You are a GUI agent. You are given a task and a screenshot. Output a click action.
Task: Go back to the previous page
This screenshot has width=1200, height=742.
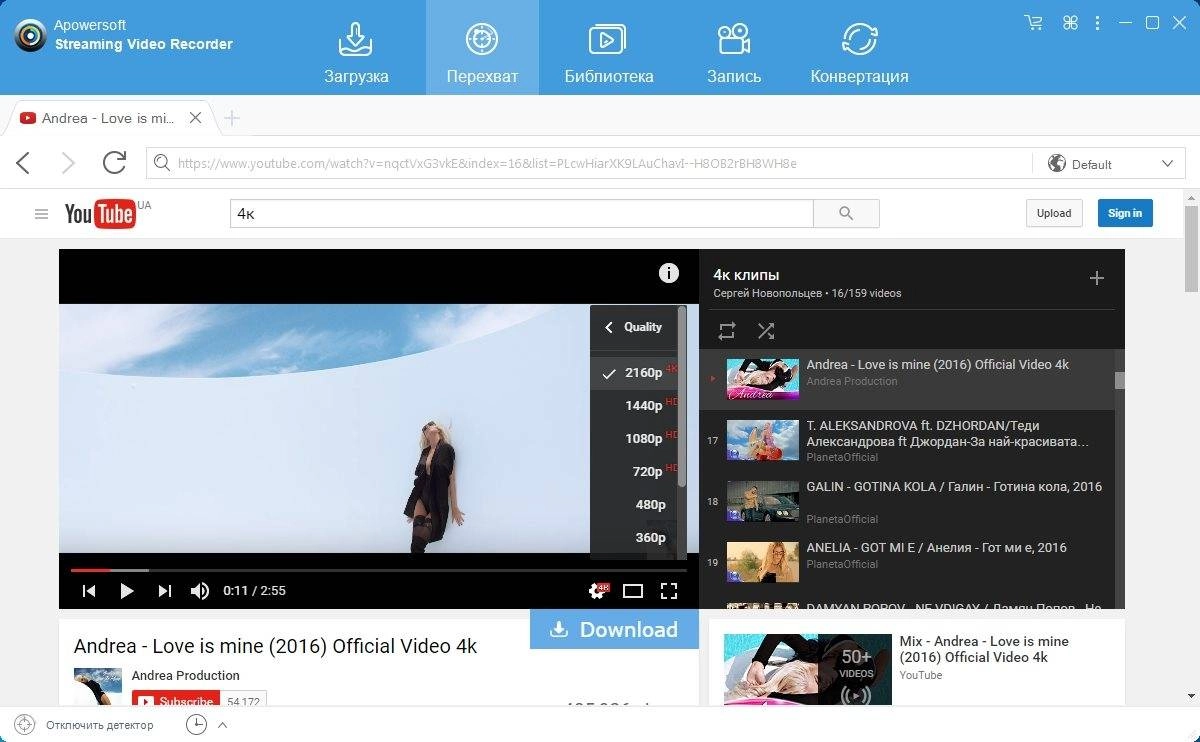[24, 163]
